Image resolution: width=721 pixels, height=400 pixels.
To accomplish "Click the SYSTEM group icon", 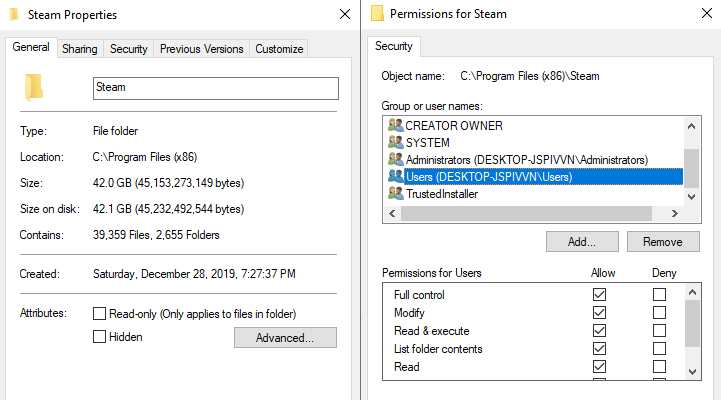I will click(395, 142).
